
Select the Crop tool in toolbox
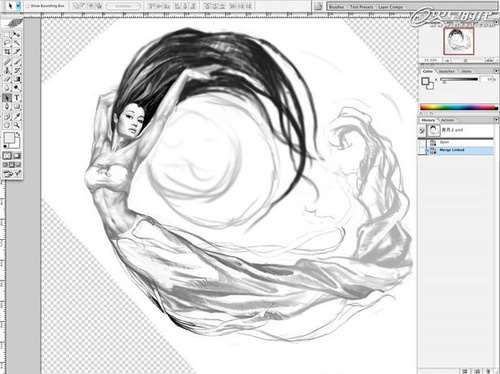[7, 52]
